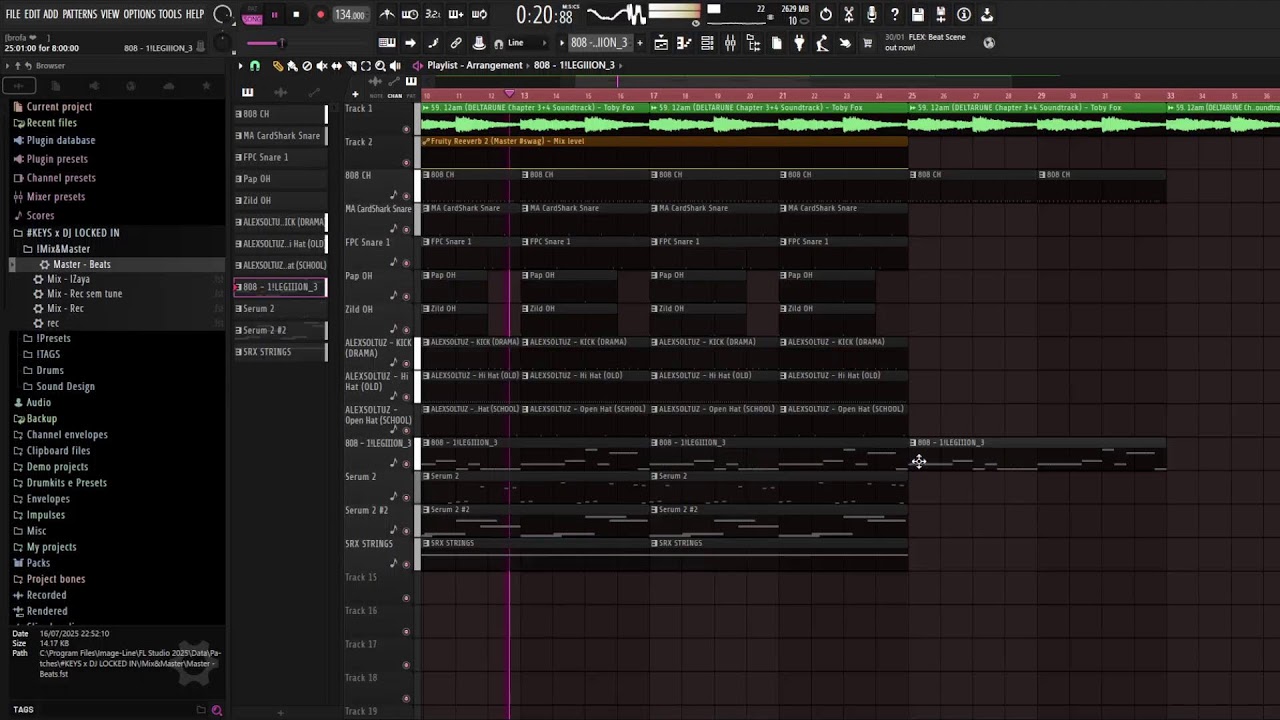
Task: Select the Delete tool in playlist toolbar
Action: [x=307, y=66]
